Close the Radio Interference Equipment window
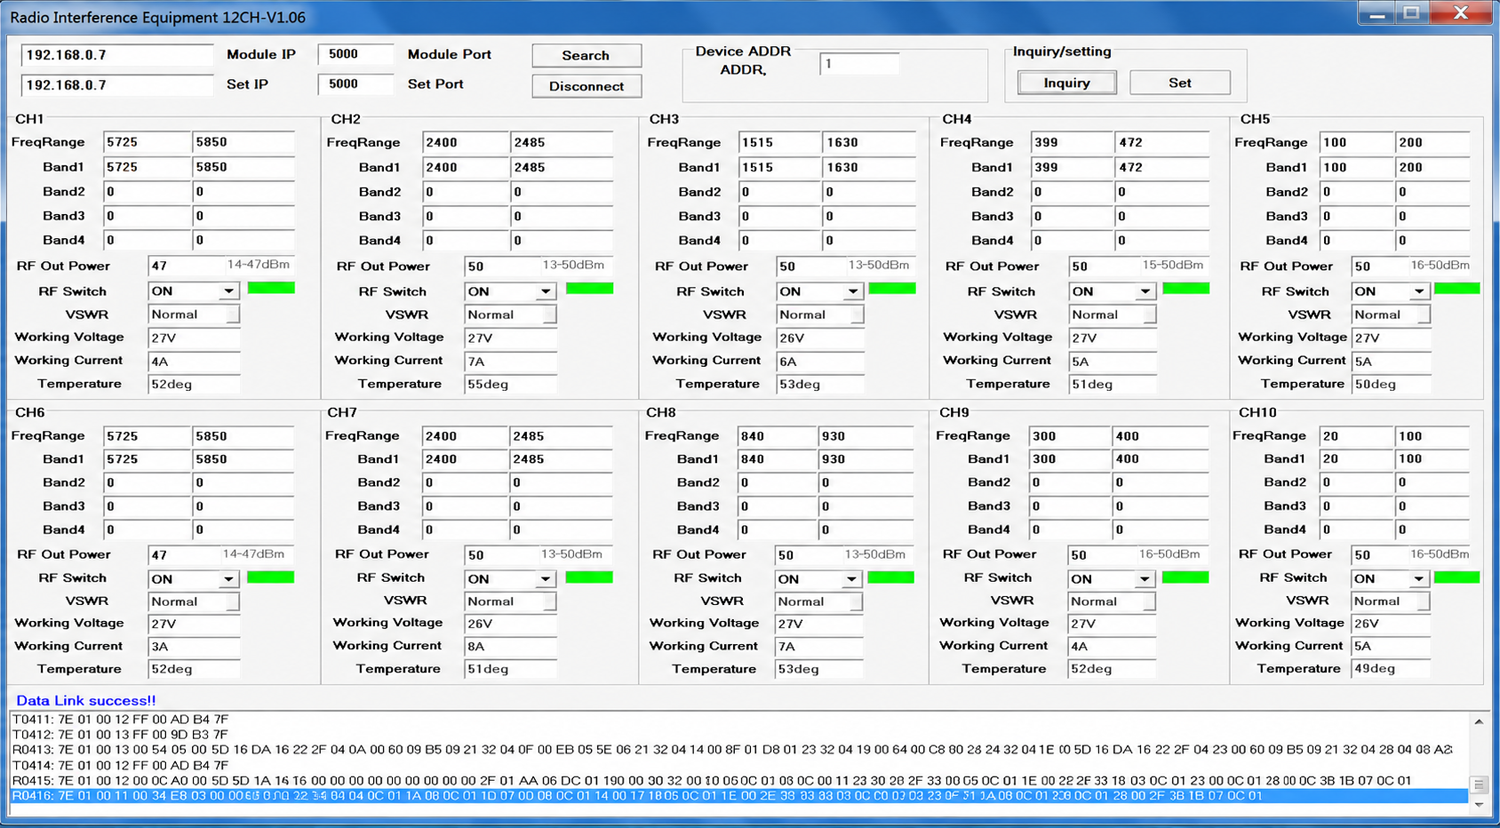 [x=1461, y=14]
